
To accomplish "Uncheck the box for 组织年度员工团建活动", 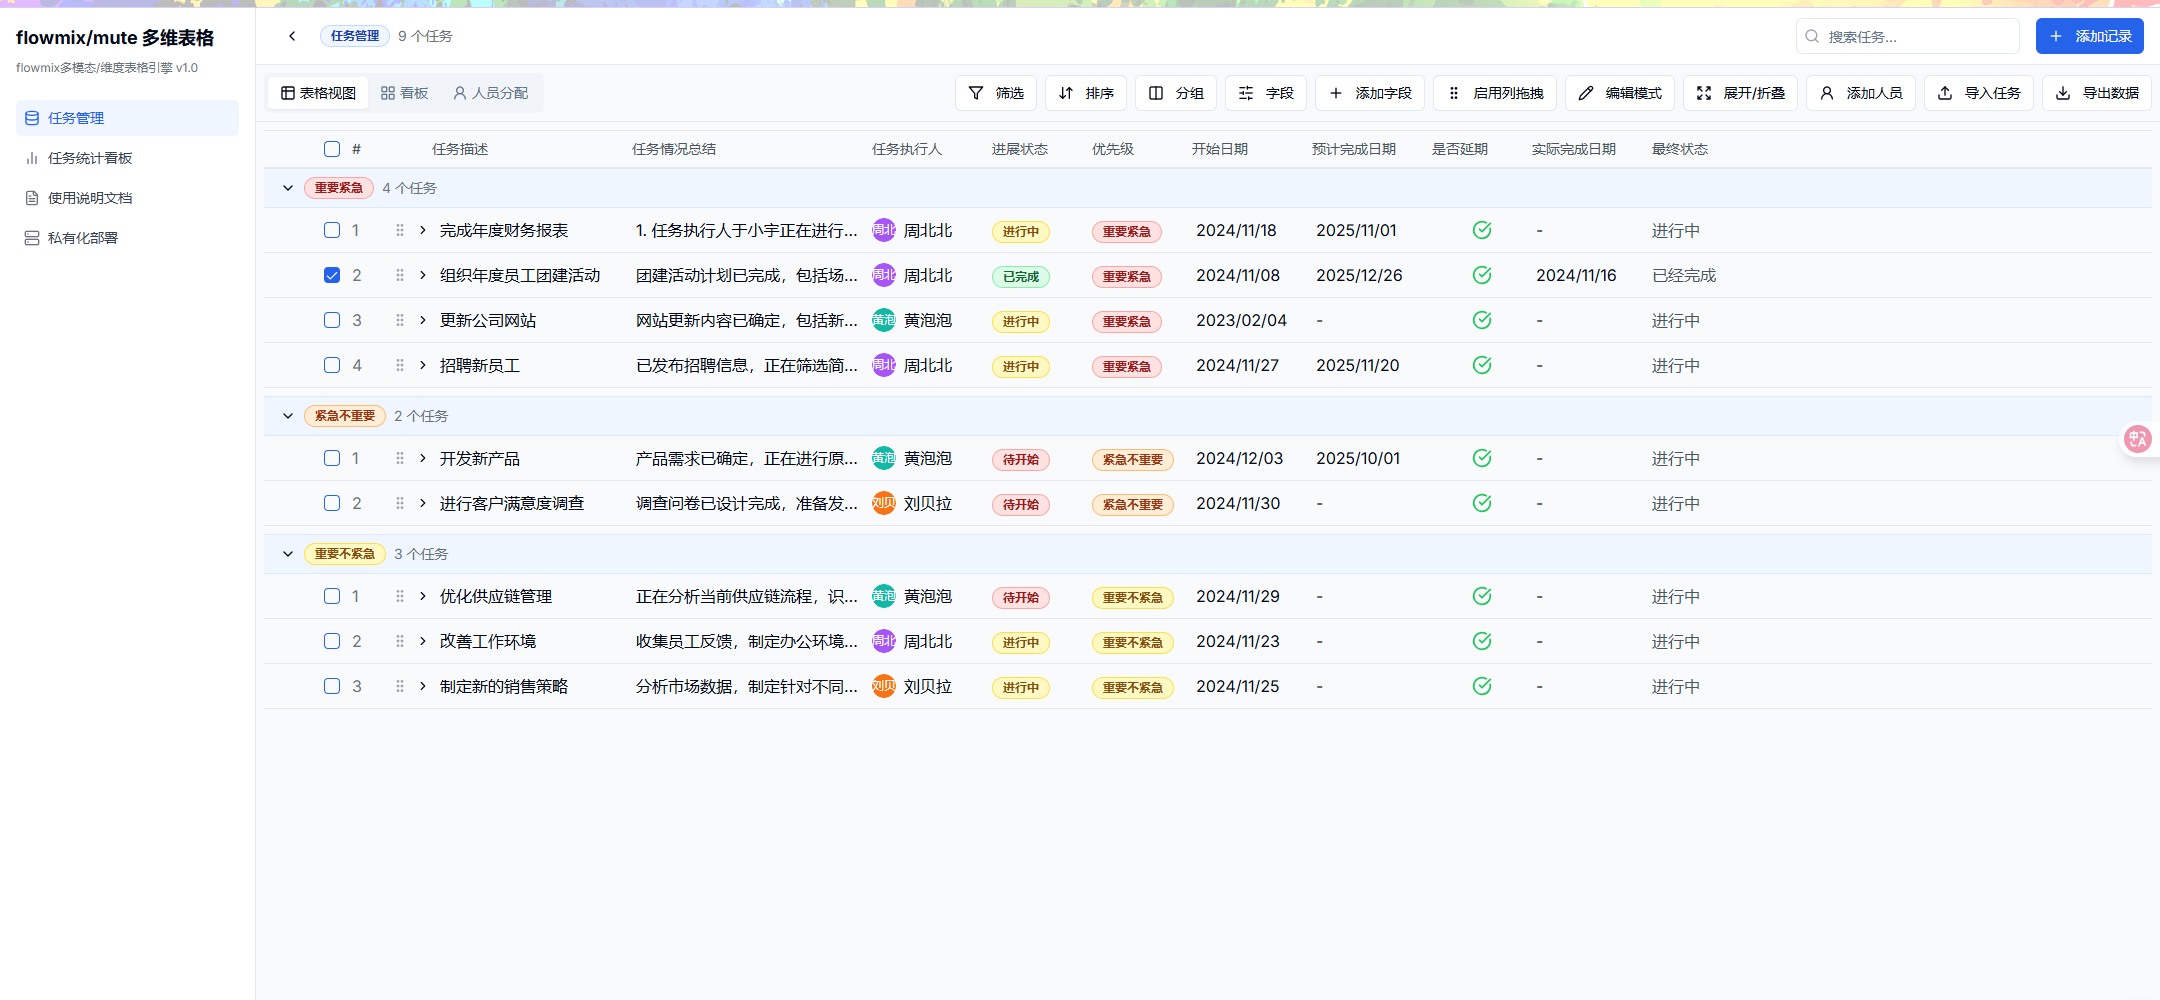I will coord(332,275).
